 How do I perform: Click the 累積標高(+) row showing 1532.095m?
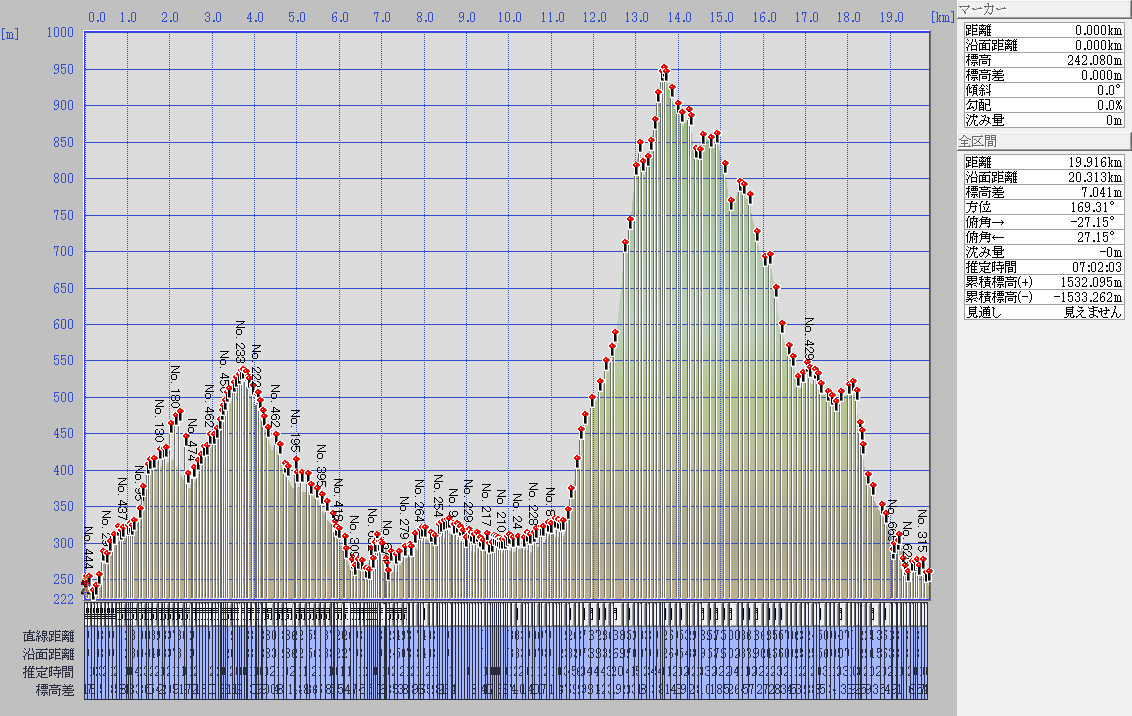(x=1044, y=282)
